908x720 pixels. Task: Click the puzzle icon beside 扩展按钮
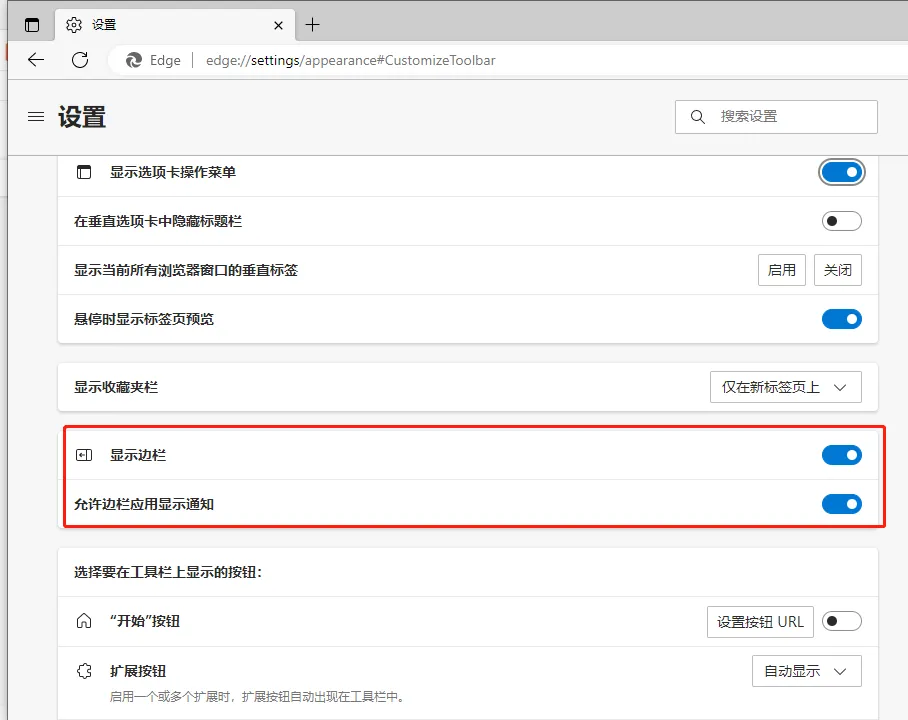[x=84, y=671]
